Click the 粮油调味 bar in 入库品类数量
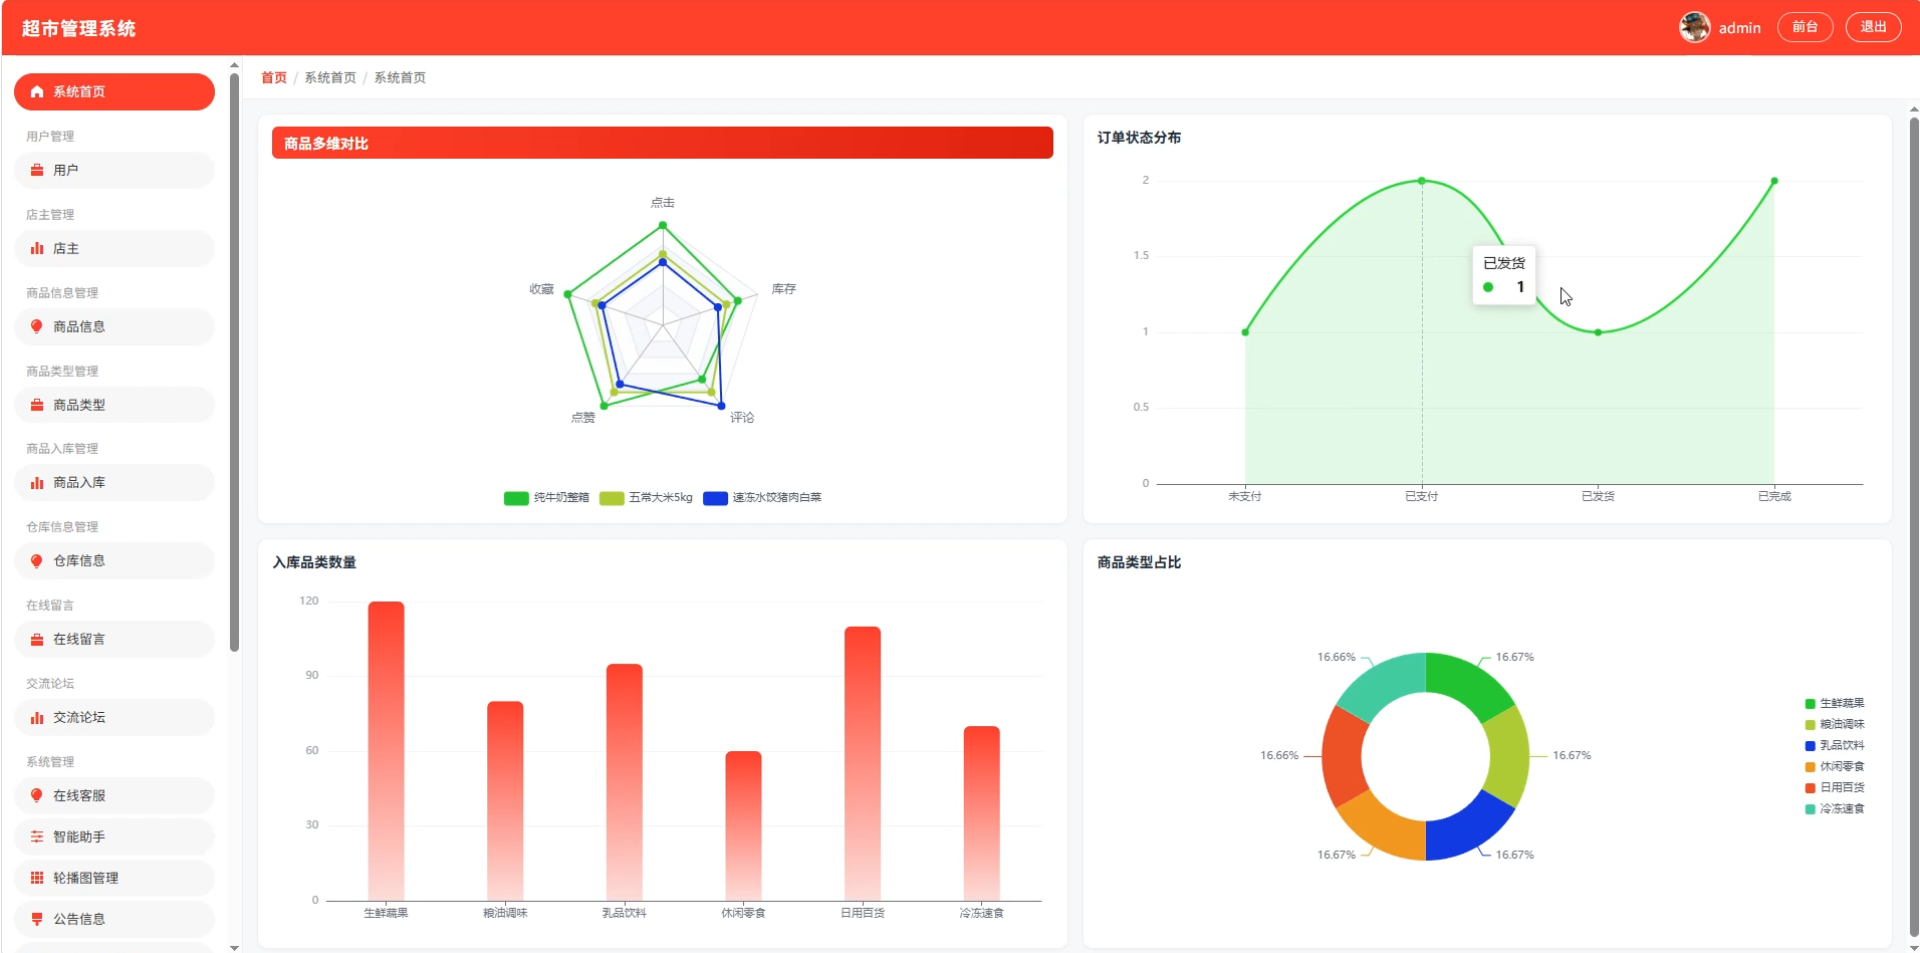The height and width of the screenshot is (953, 1920). tap(505, 801)
